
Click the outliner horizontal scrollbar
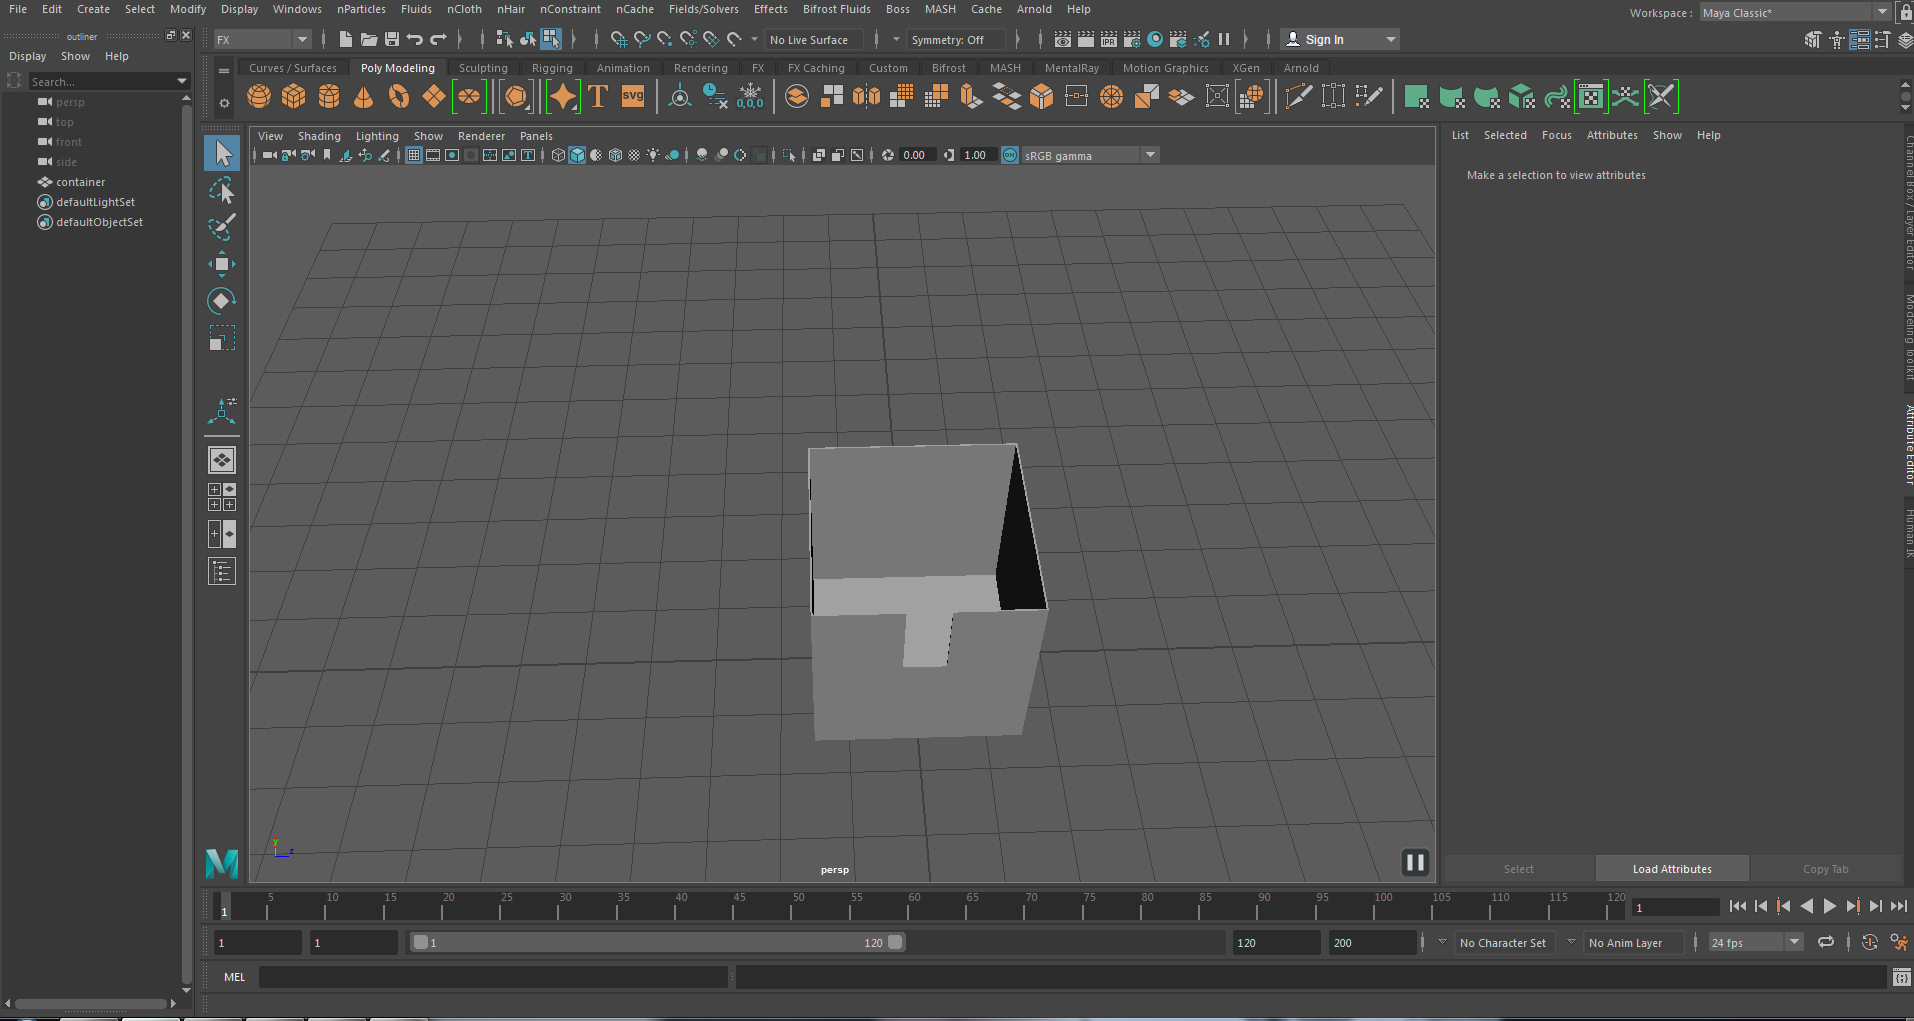[x=91, y=1003]
